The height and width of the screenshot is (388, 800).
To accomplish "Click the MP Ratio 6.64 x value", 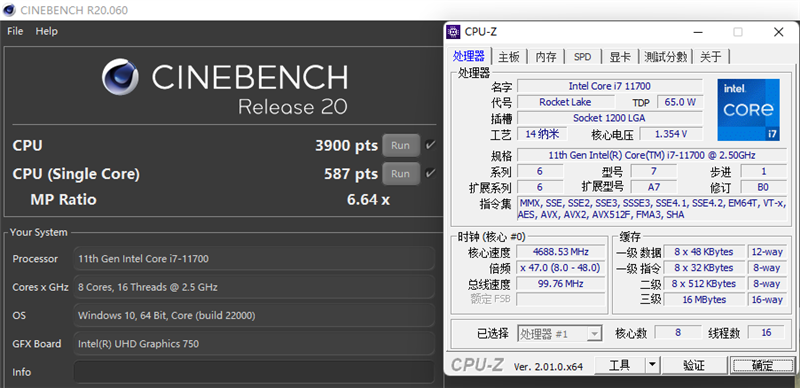I will click(368, 199).
